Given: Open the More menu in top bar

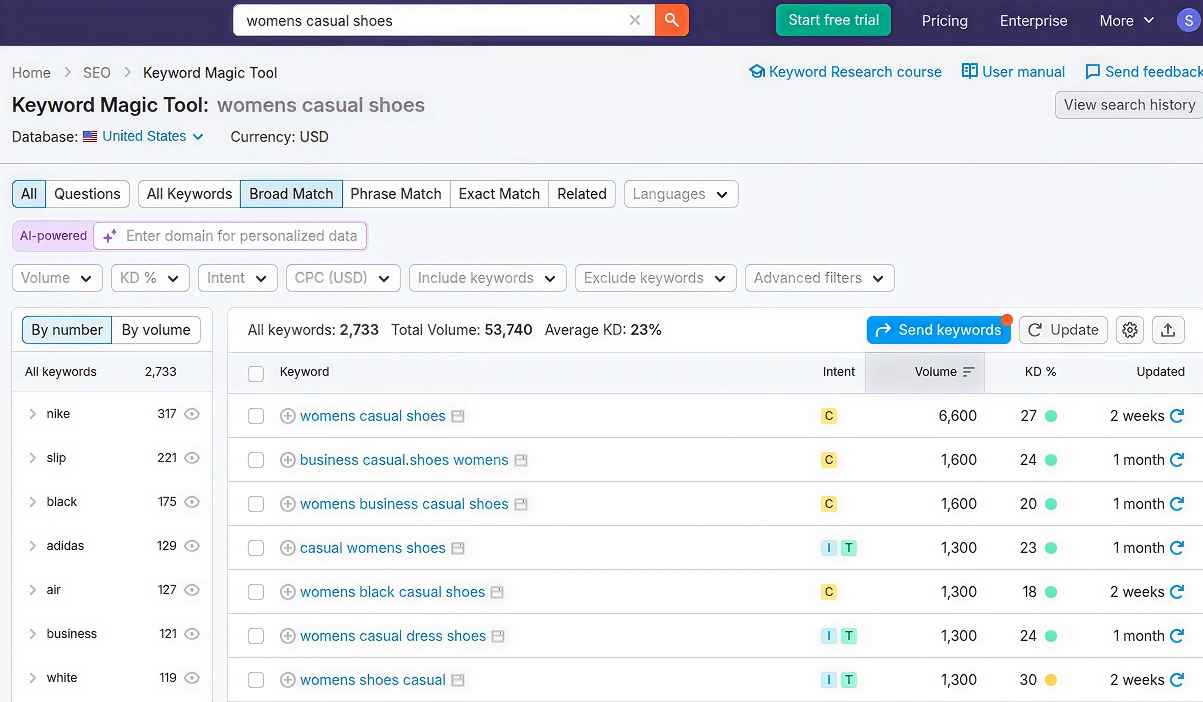Looking at the screenshot, I should (x=1127, y=21).
